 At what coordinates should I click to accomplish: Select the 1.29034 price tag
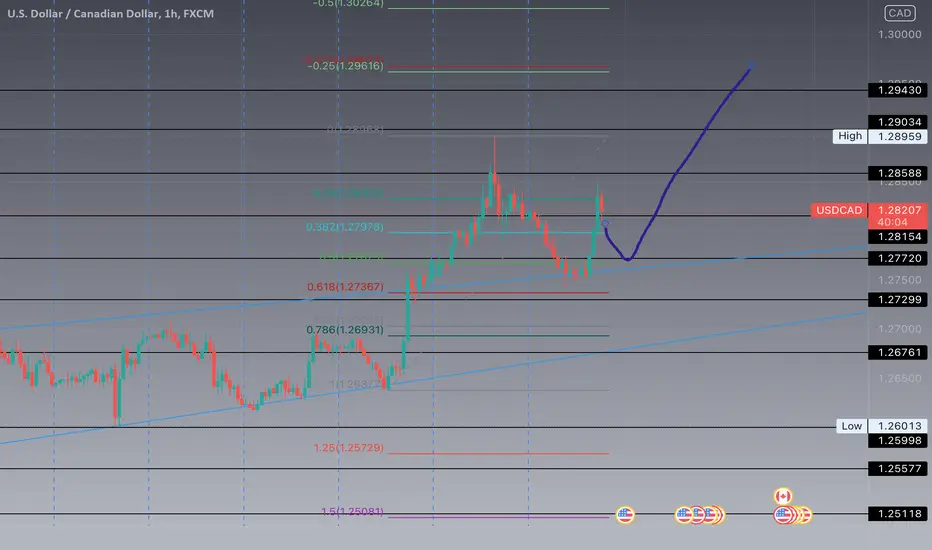tap(899, 122)
